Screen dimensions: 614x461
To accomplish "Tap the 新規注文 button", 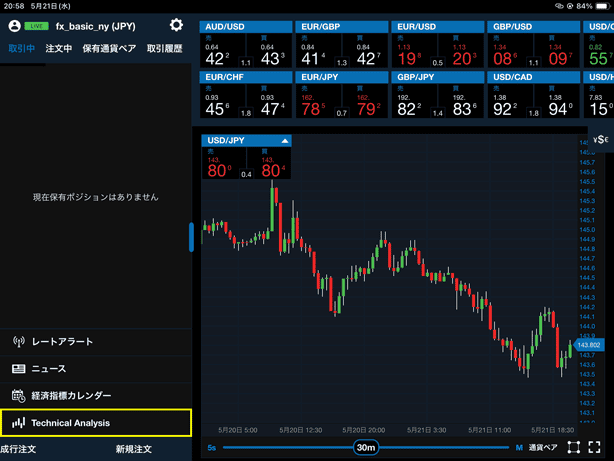I will (134, 449).
